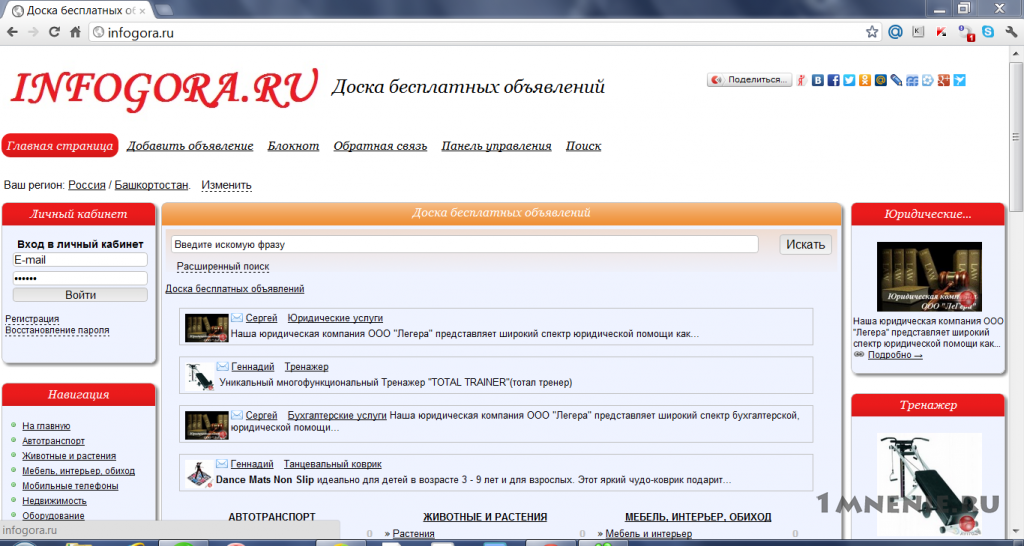1024x546 pixels.
Task: Share to Ya.ru with the red figure icon
Action: point(802,80)
